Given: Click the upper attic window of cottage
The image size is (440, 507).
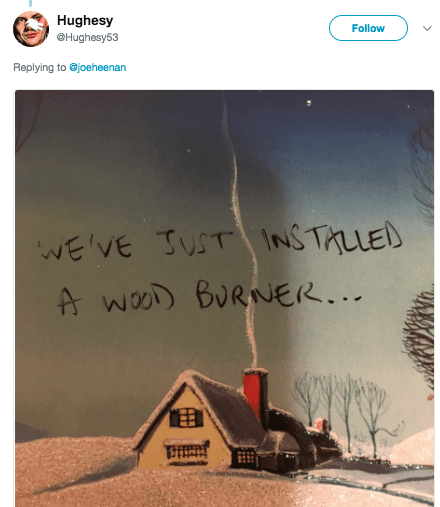Looking at the screenshot, I should [186, 417].
